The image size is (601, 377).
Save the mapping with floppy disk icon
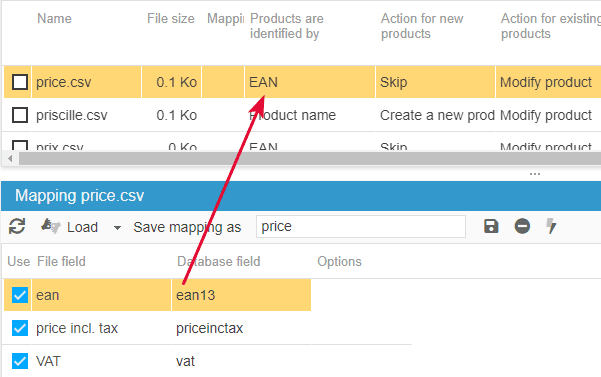491,226
